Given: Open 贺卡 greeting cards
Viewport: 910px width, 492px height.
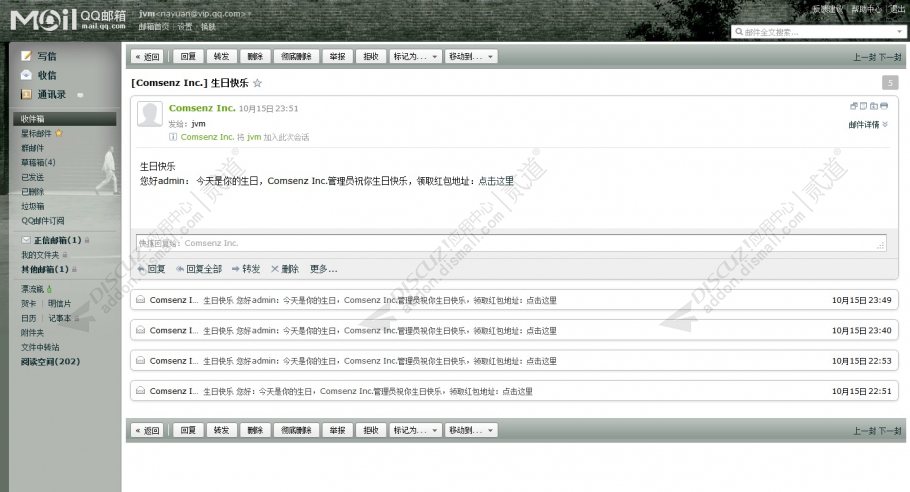Looking at the screenshot, I should point(28,303).
